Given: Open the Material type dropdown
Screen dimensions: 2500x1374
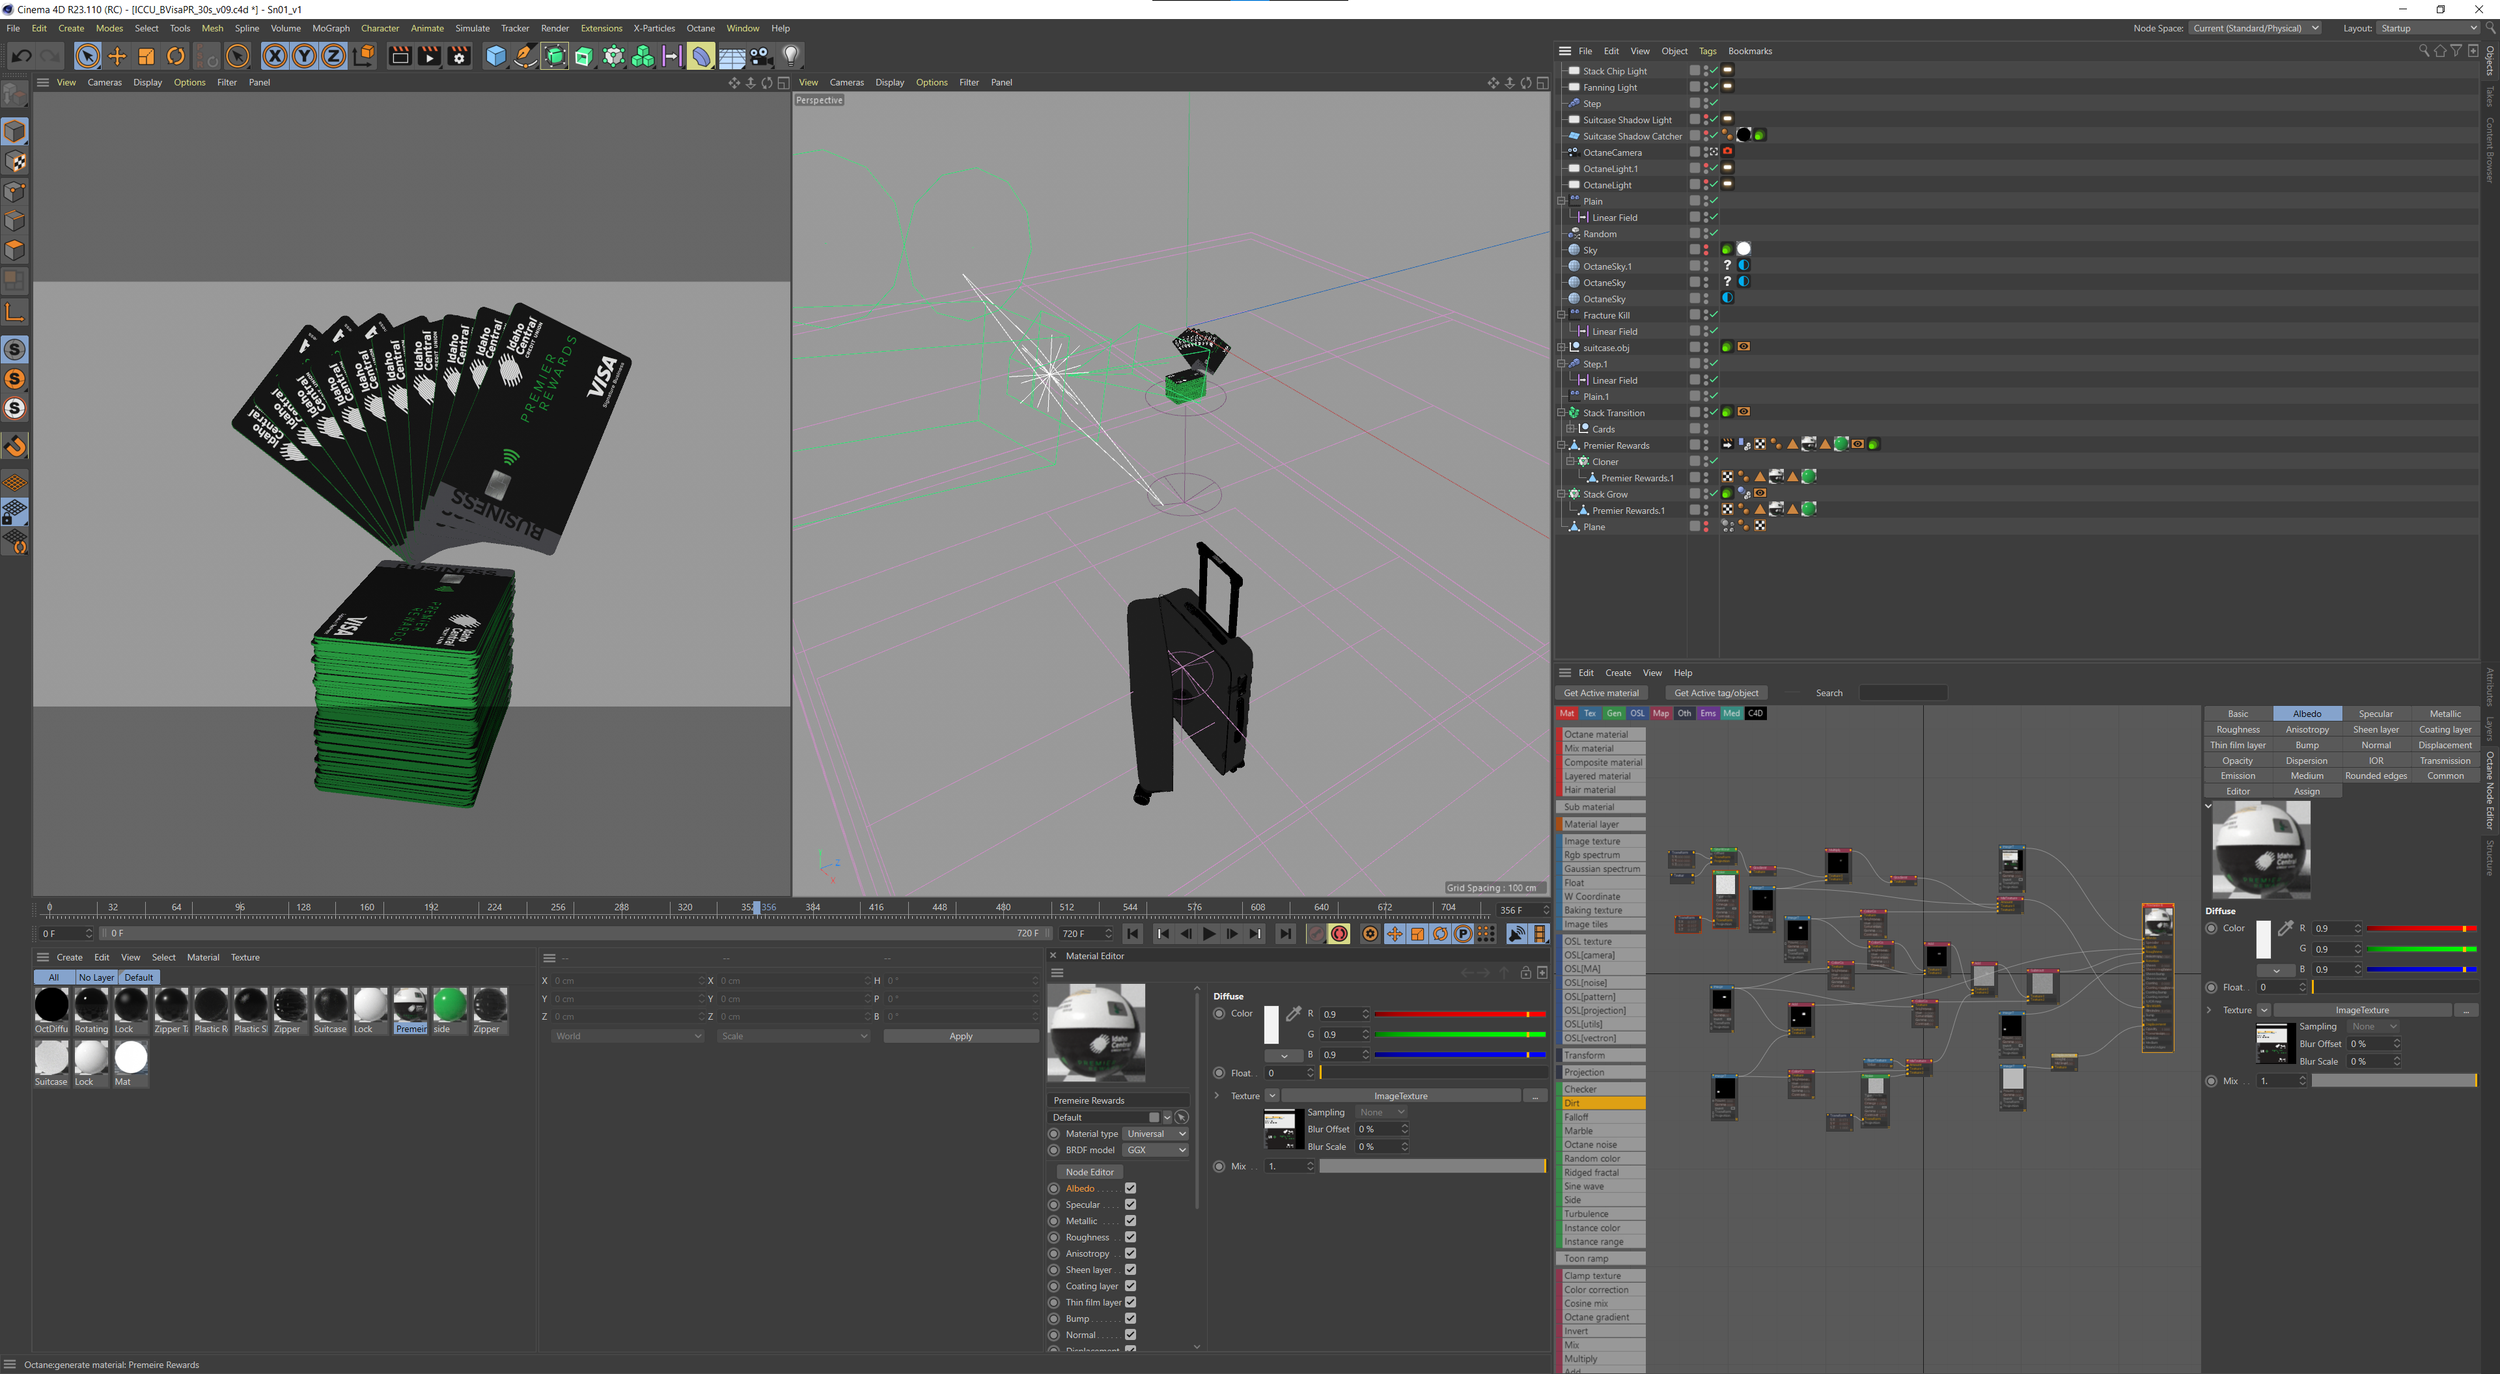Looking at the screenshot, I should point(1155,1134).
